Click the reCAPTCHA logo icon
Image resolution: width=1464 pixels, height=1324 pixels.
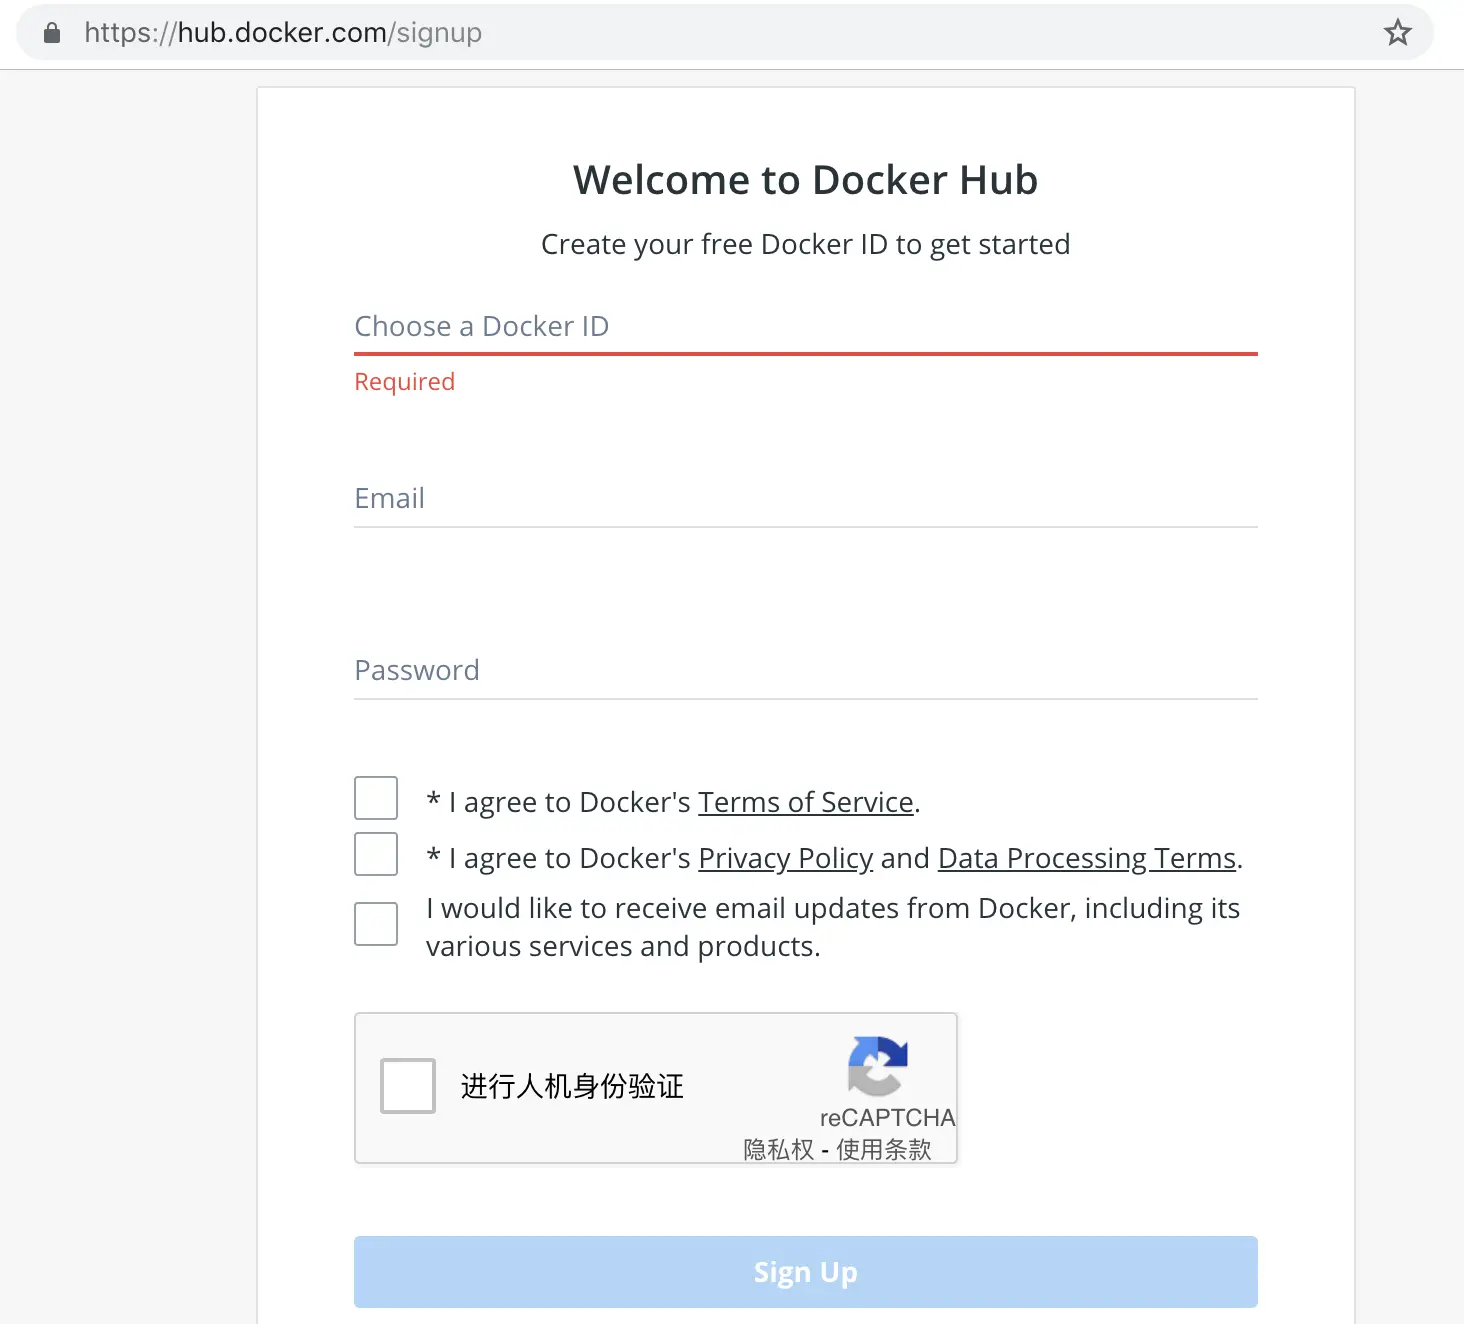(x=877, y=1066)
